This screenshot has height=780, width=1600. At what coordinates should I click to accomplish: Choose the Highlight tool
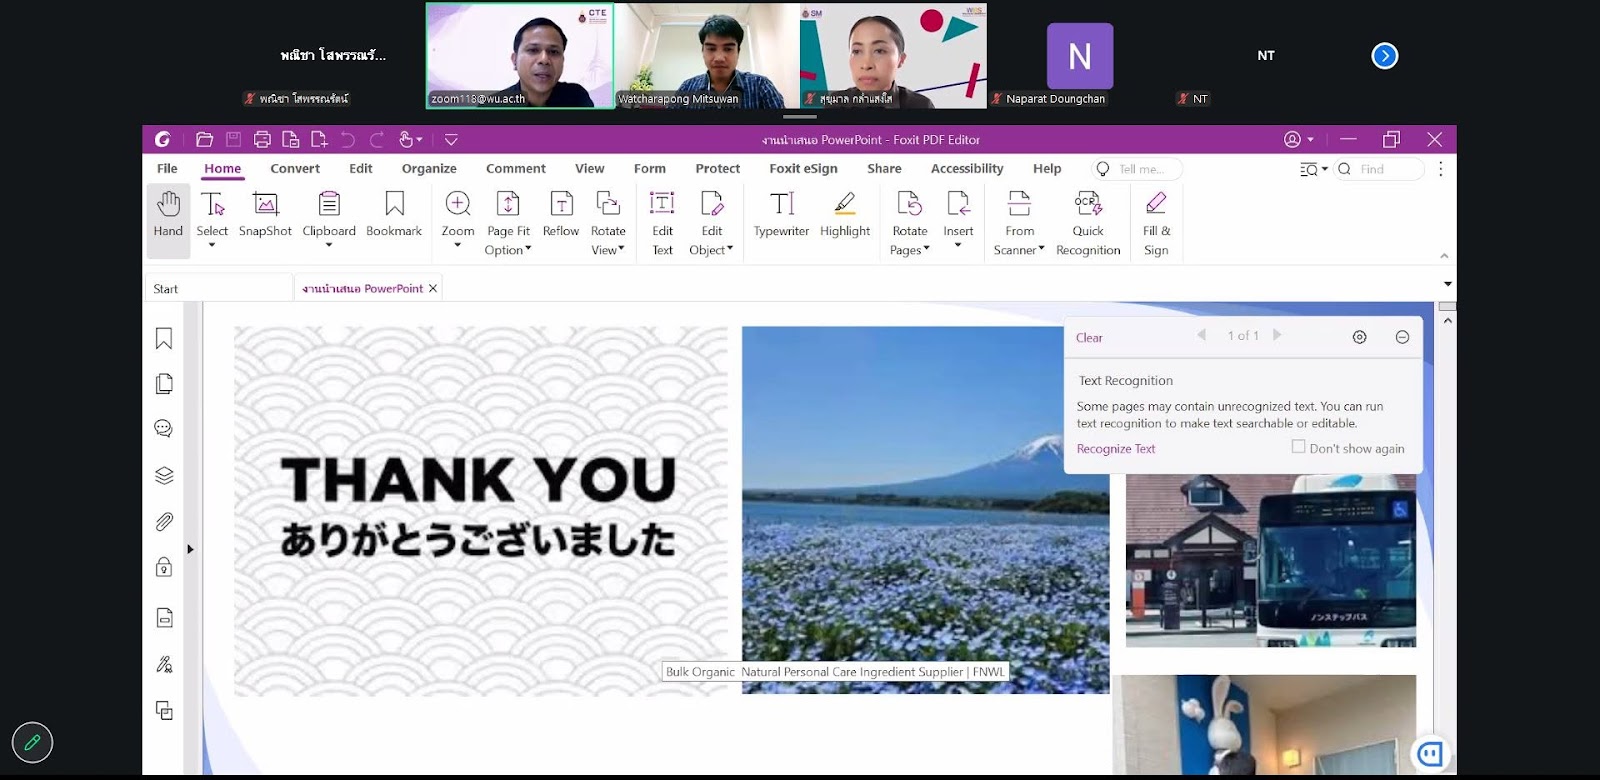(x=845, y=215)
